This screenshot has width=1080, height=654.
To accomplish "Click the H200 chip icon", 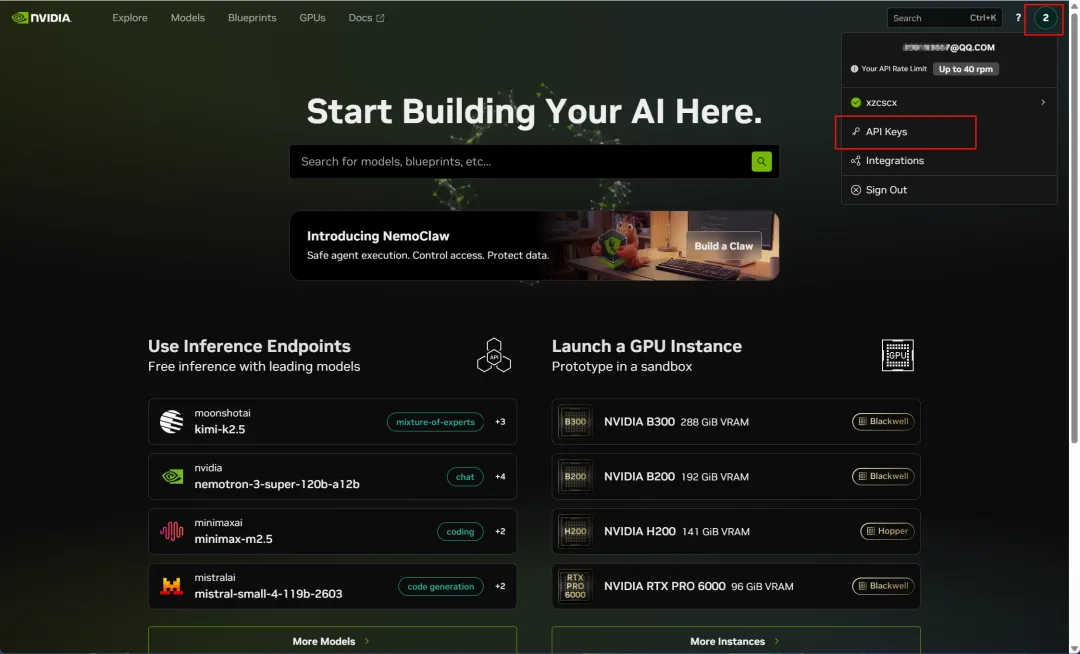I will point(575,531).
